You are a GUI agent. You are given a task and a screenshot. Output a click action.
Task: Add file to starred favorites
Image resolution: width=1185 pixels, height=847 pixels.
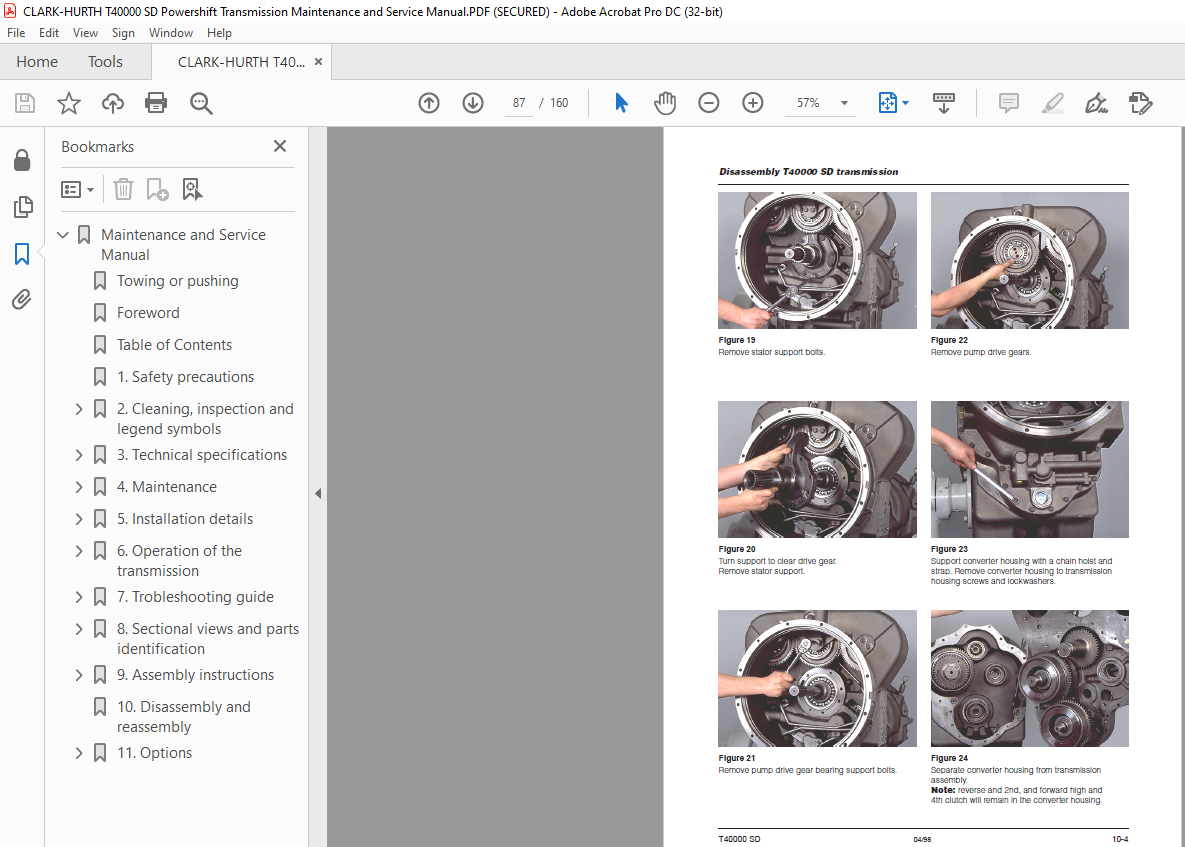(69, 103)
